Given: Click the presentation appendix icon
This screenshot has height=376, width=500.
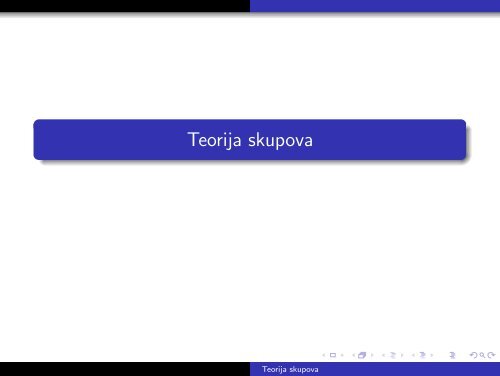Looking at the screenshot, I should pos(452,356).
